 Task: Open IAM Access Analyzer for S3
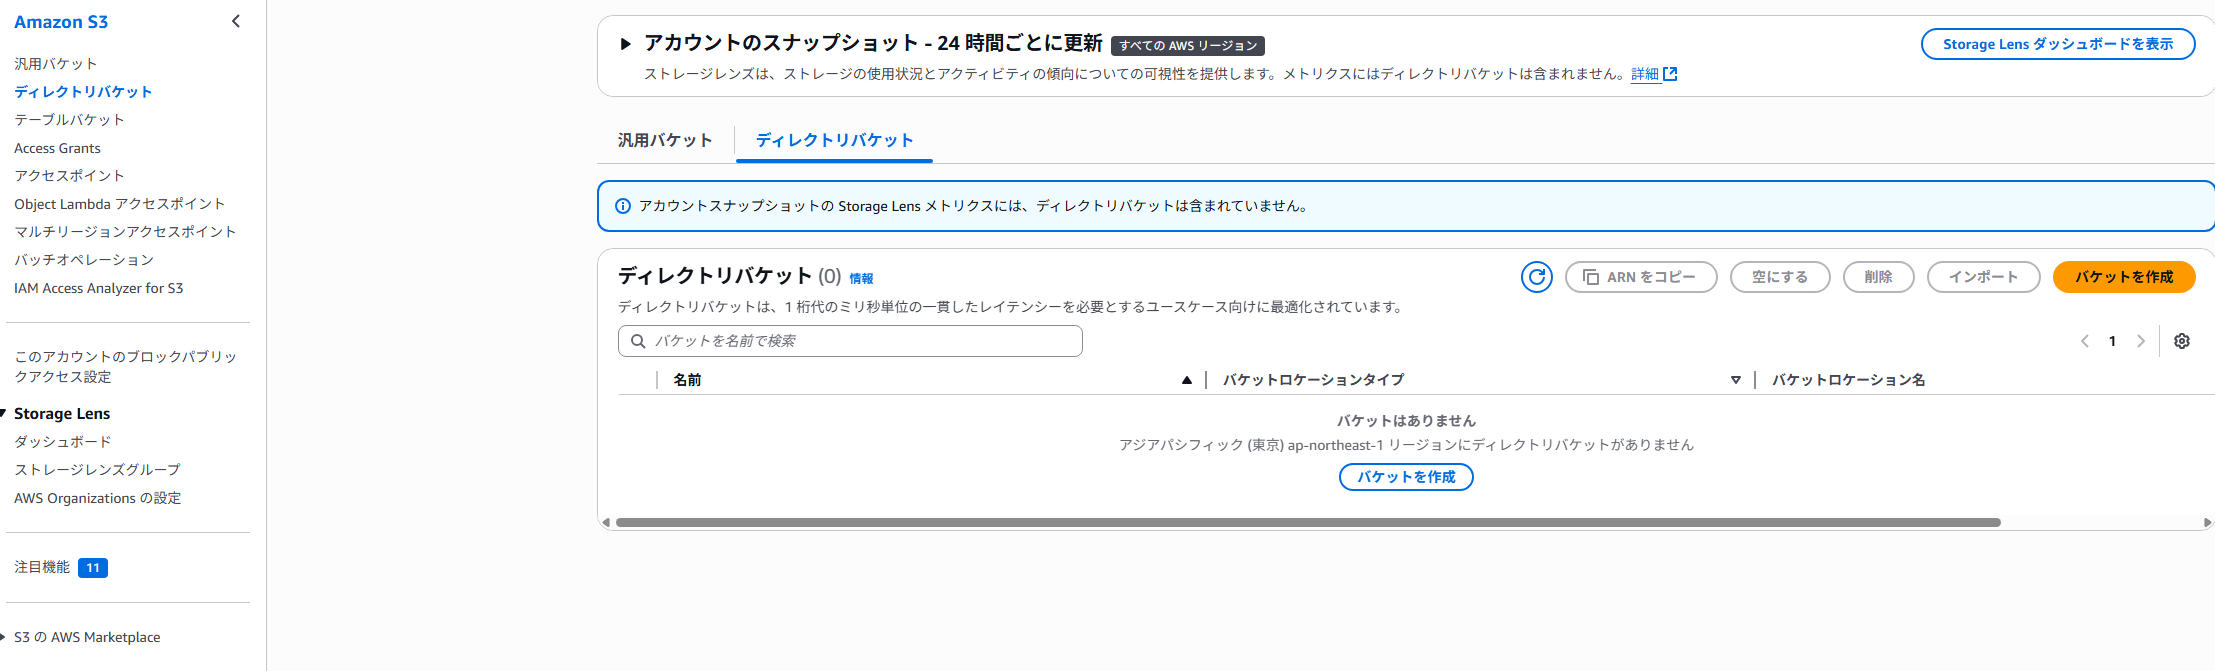99,288
